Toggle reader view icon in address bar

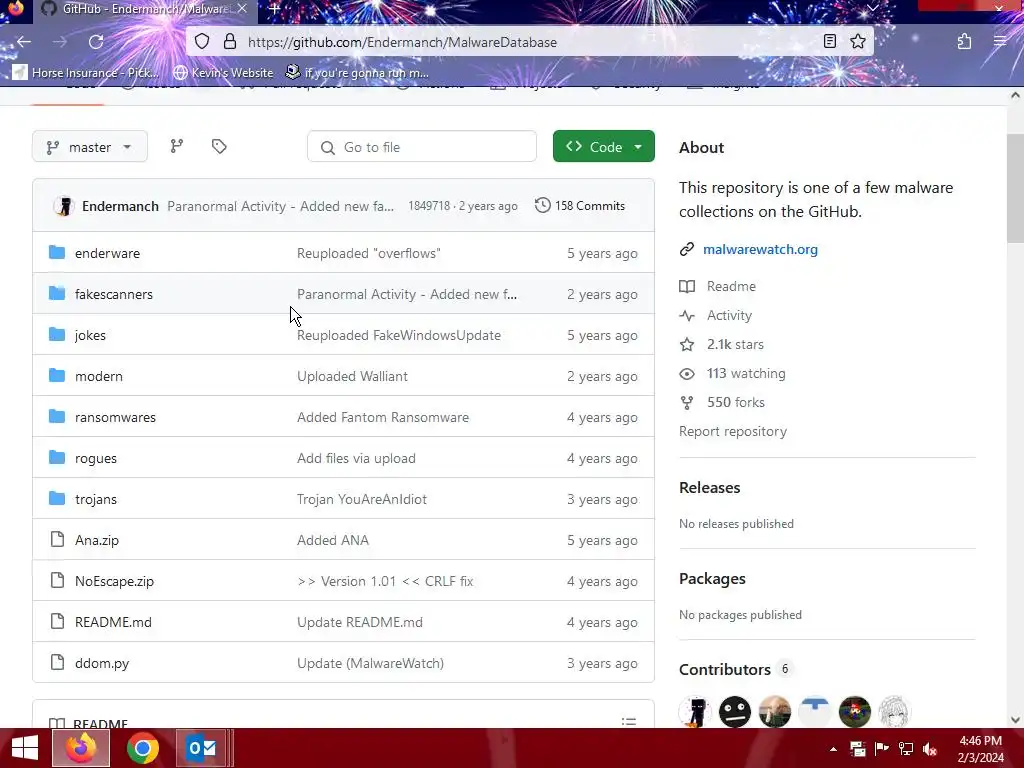(x=829, y=42)
